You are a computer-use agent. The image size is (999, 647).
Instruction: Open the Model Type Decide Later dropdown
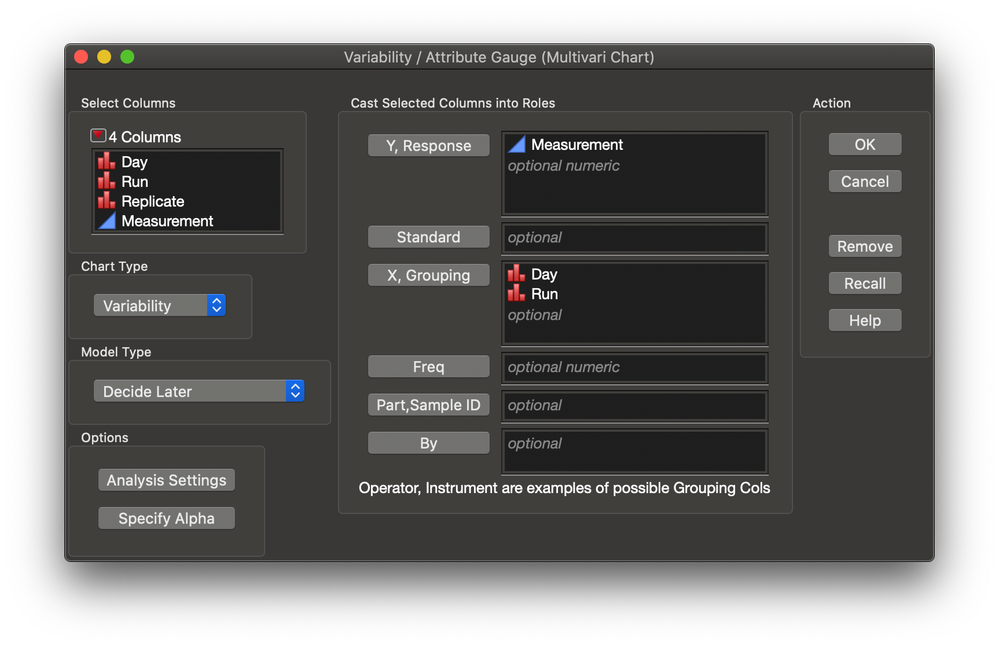[x=198, y=391]
